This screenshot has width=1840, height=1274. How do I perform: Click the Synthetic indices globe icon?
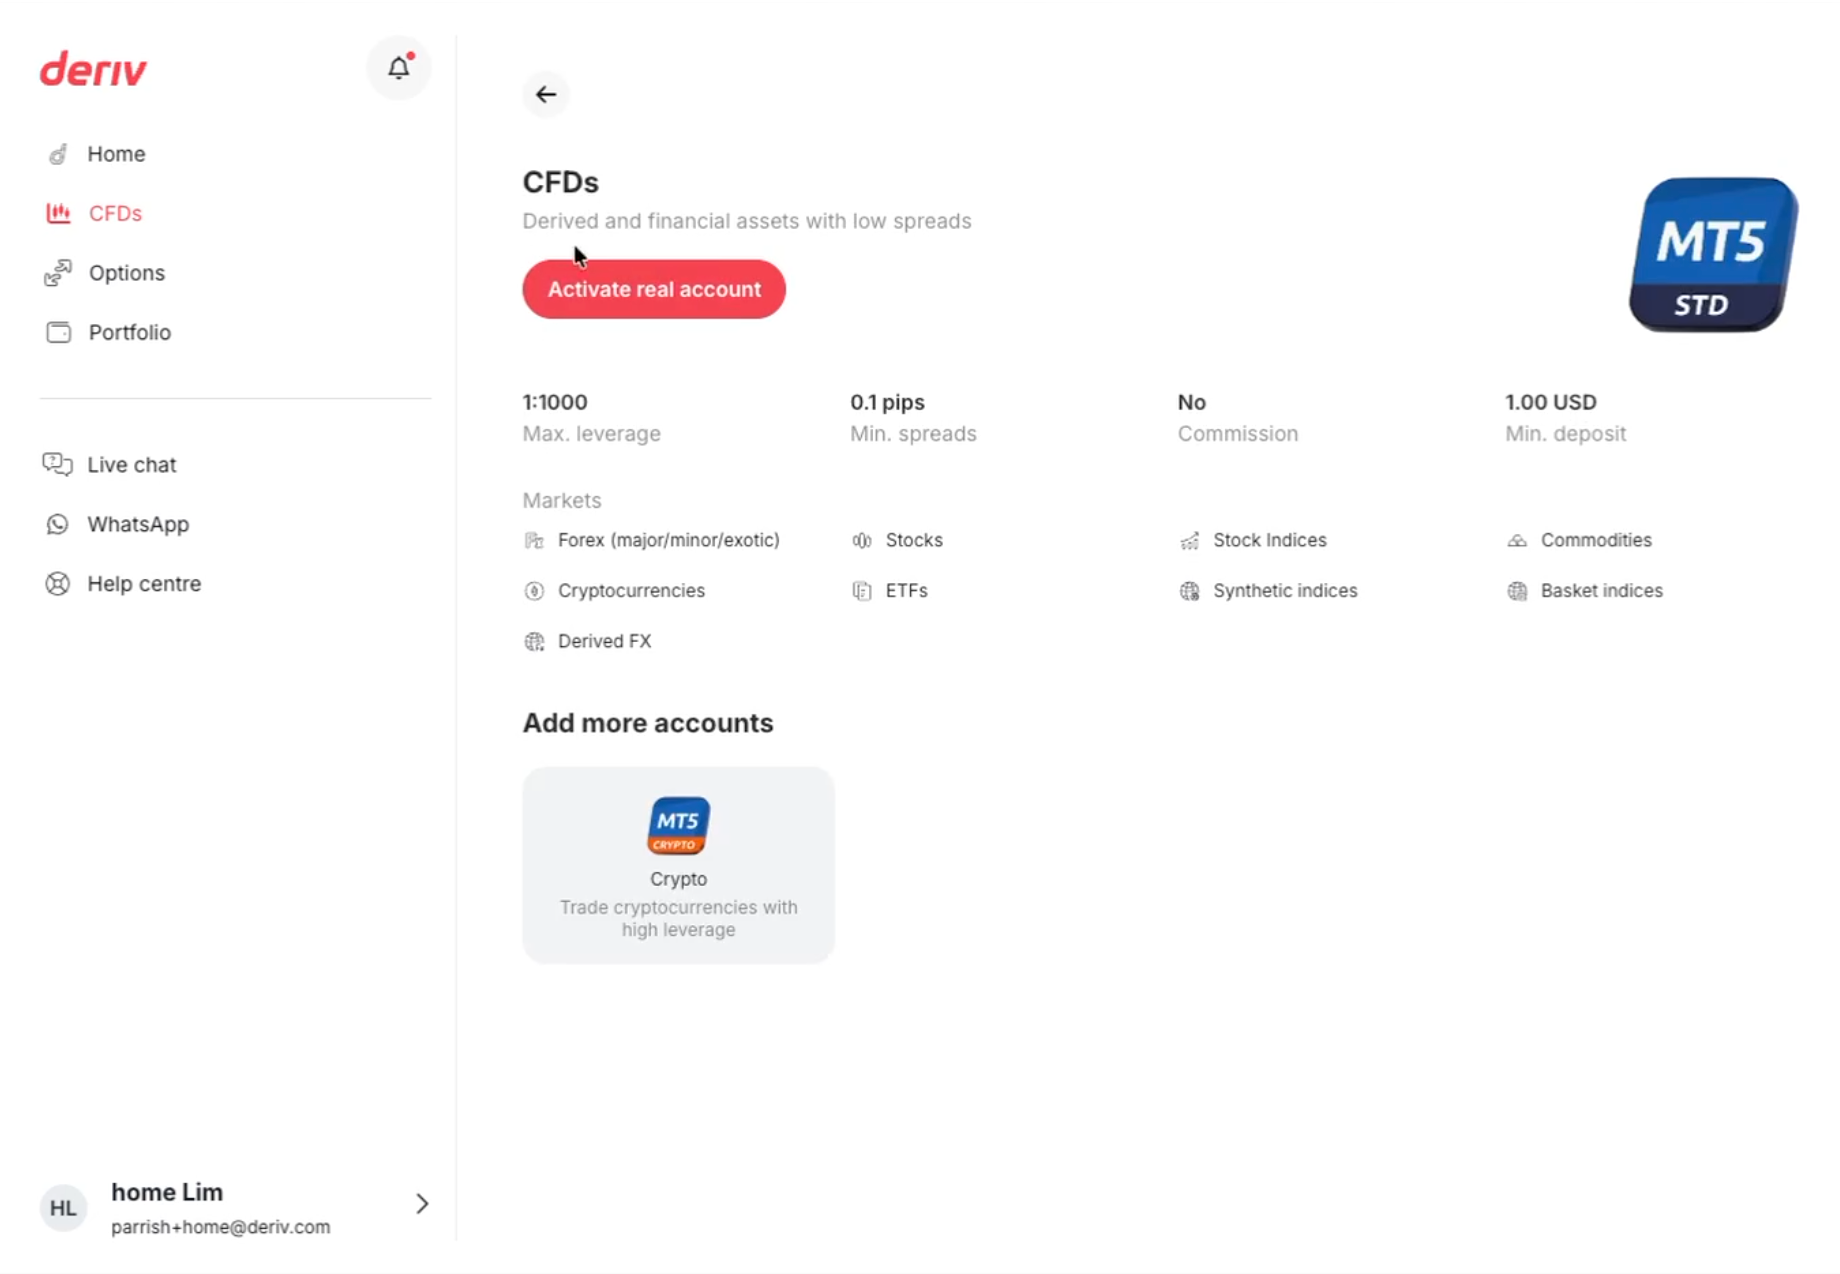point(1189,591)
